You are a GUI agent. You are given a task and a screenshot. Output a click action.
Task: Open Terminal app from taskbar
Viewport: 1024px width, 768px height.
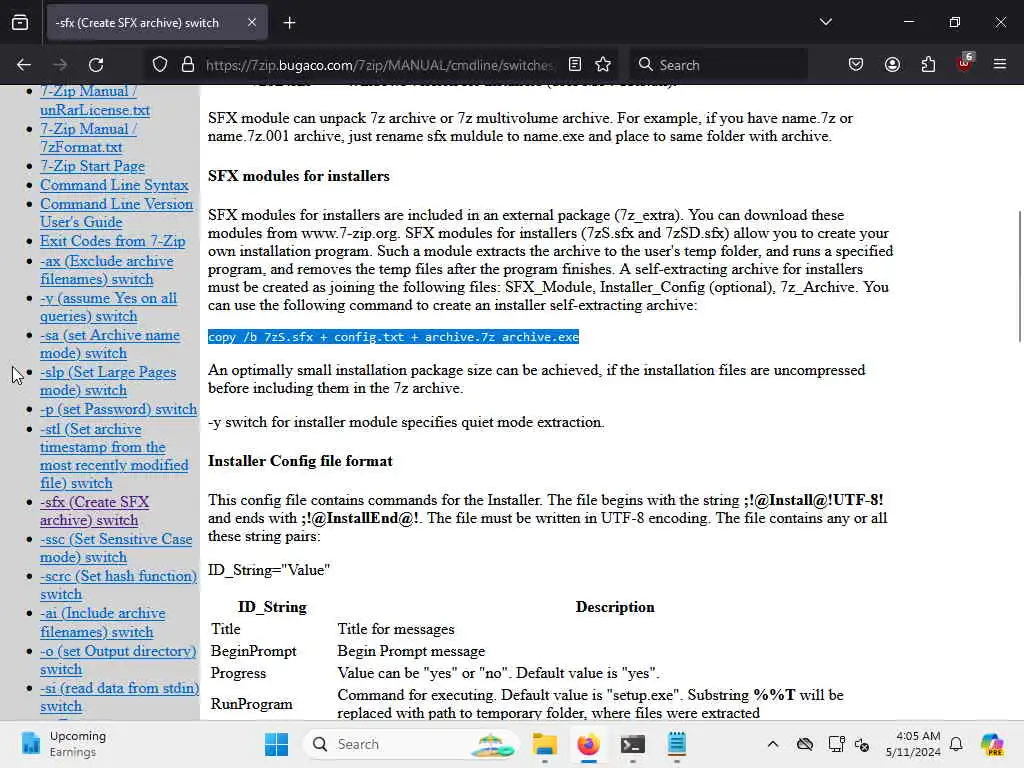633,744
